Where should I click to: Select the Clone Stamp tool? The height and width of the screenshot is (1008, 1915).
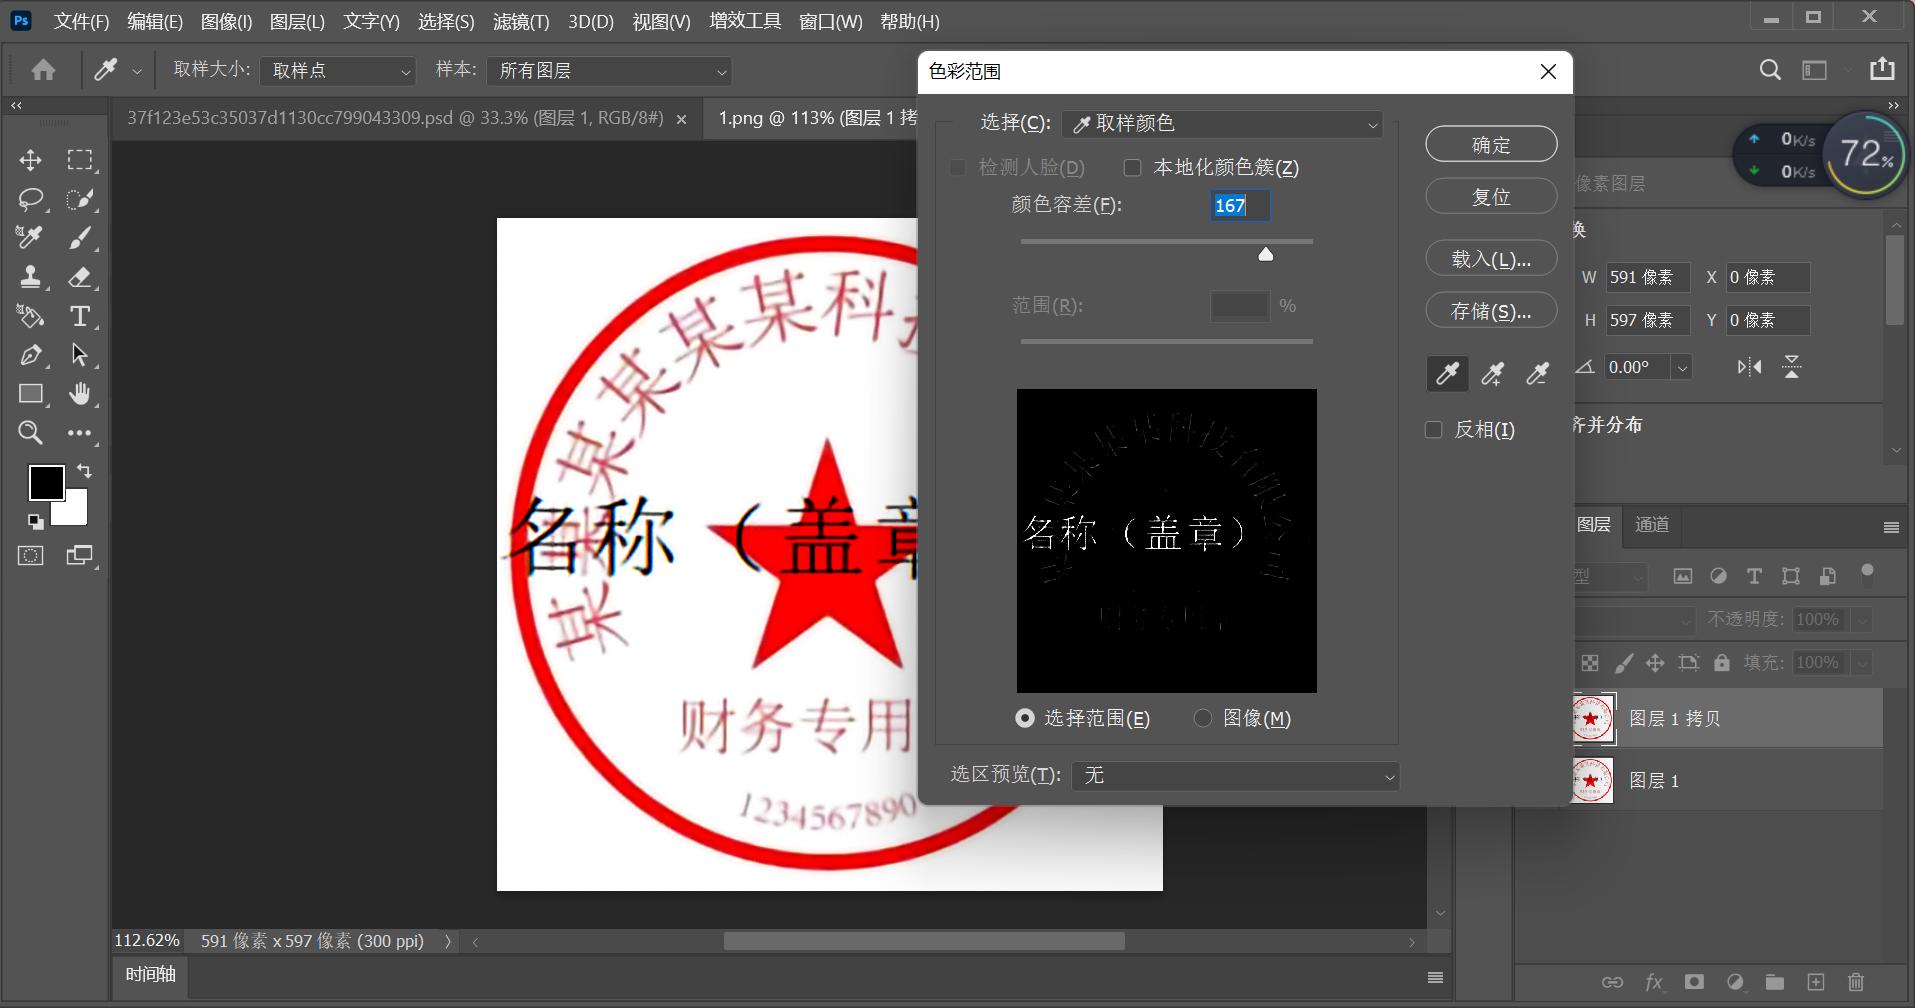(x=29, y=277)
